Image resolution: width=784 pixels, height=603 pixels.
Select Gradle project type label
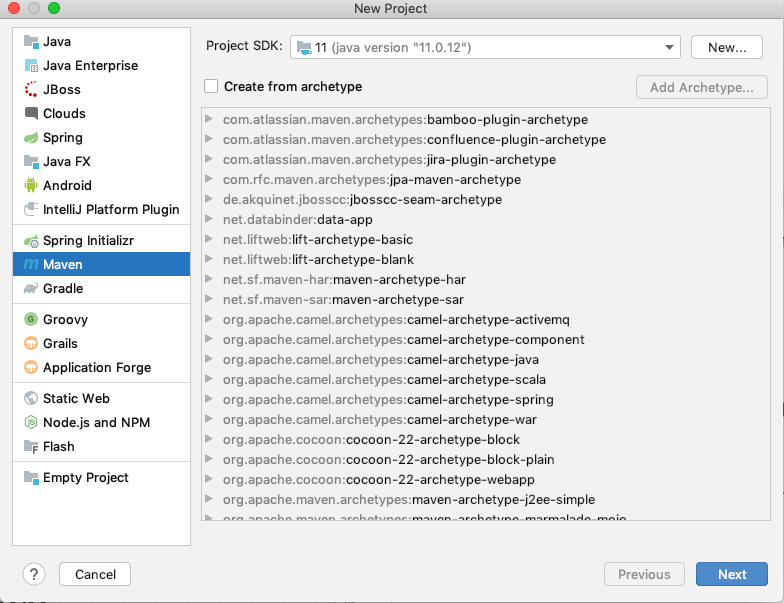pos(63,288)
